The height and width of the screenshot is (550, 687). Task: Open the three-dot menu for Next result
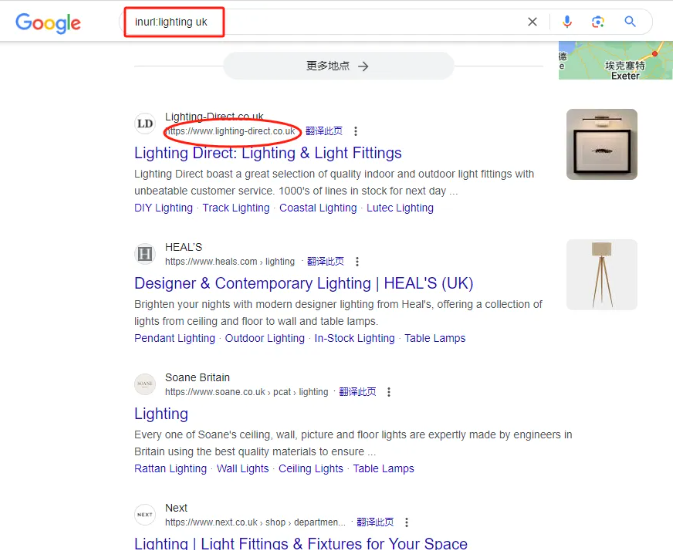point(407,522)
